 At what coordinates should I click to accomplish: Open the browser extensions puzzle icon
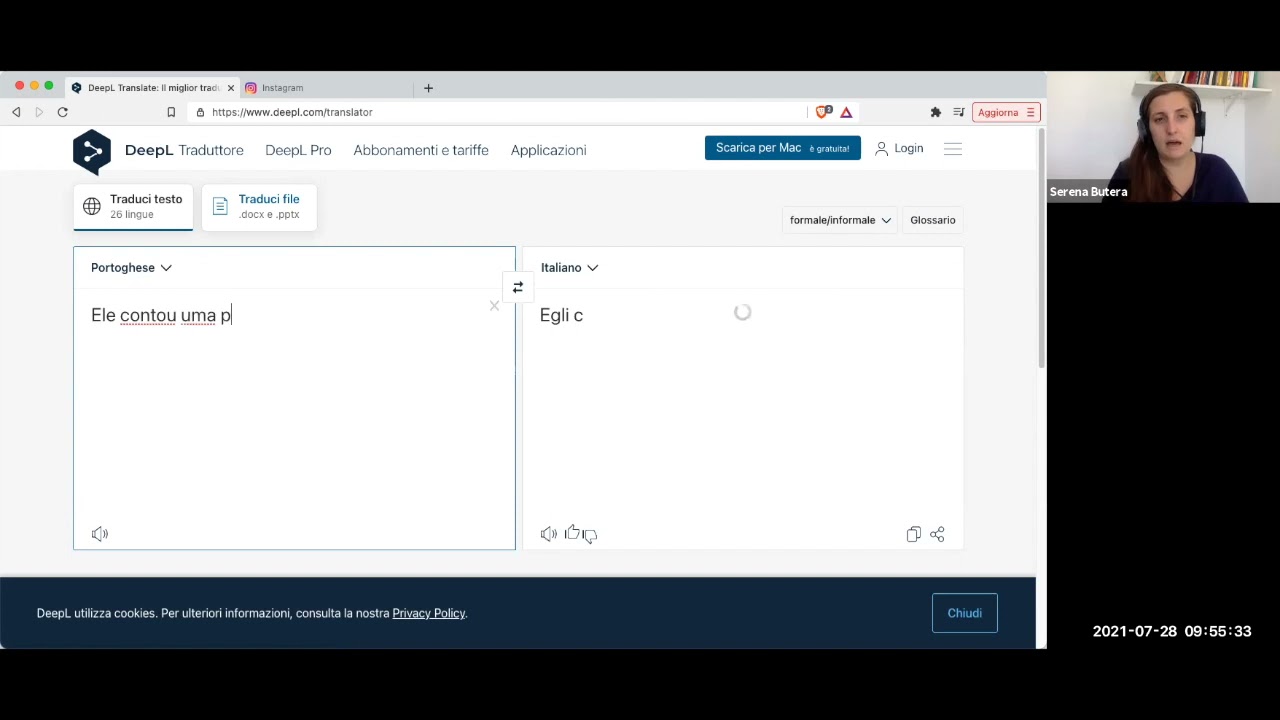[x=936, y=112]
